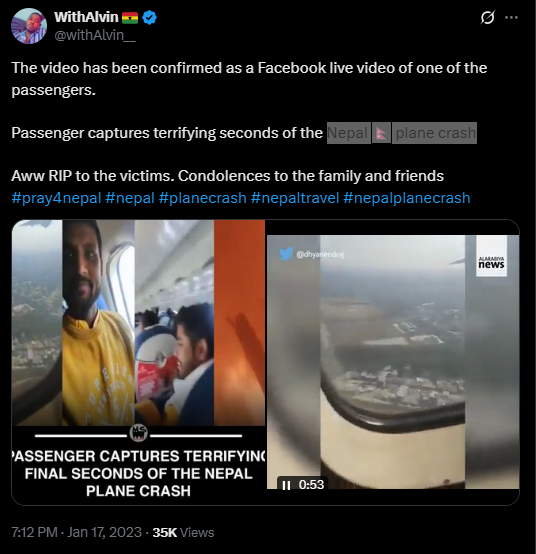This screenshot has height=554, width=536.
Task: Click the @withAlvin__ handle
Action: pyautogui.click(x=95, y=35)
